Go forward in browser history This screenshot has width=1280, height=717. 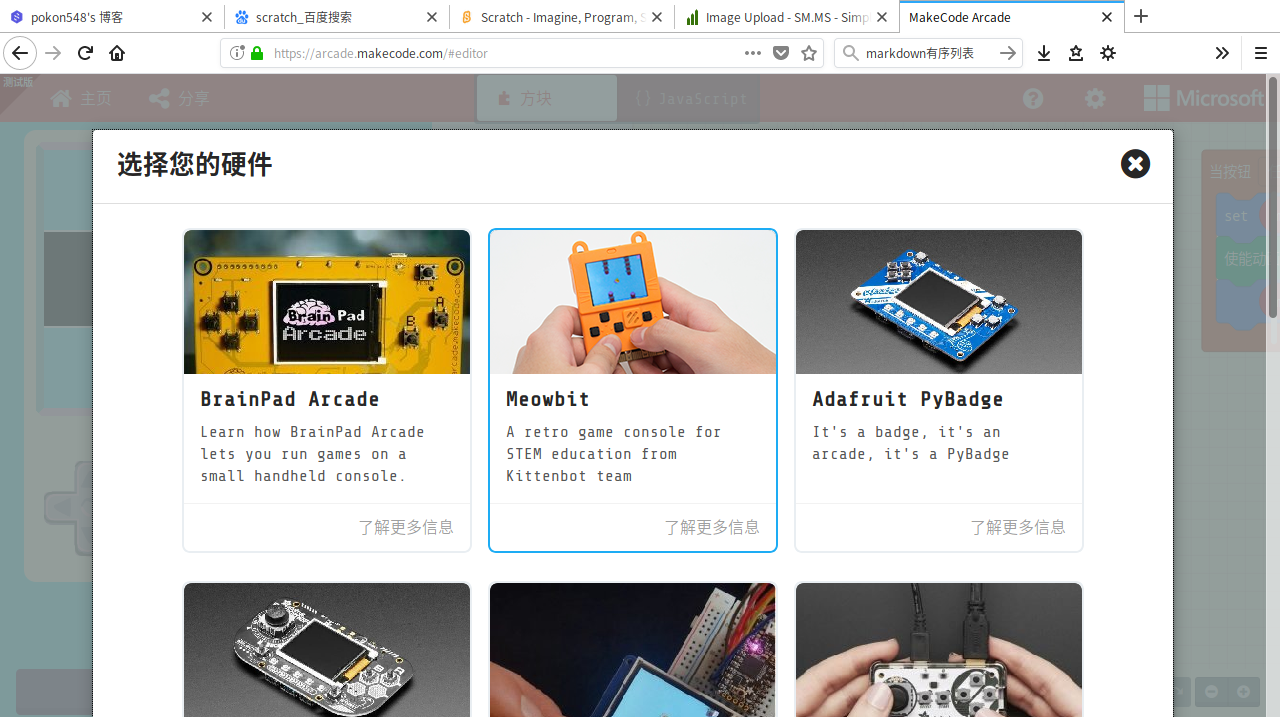click(54, 53)
